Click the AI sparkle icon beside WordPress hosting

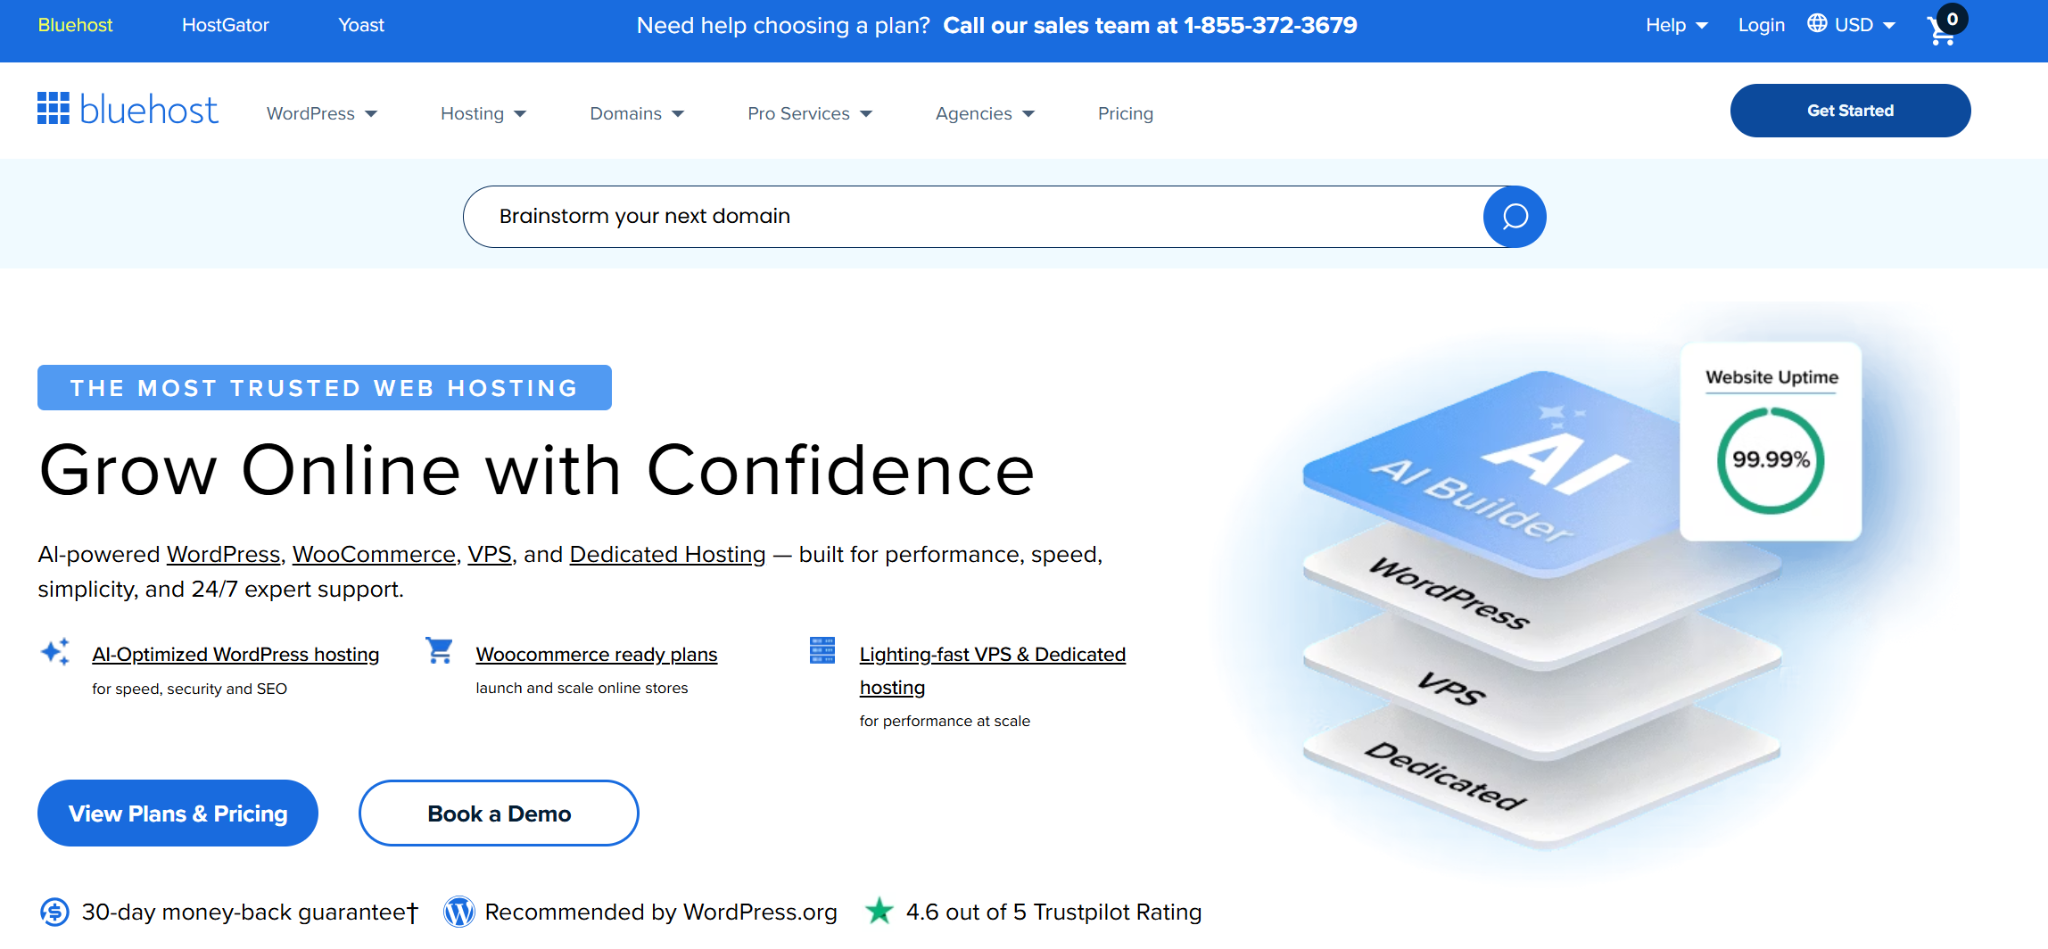tap(55, 652)
